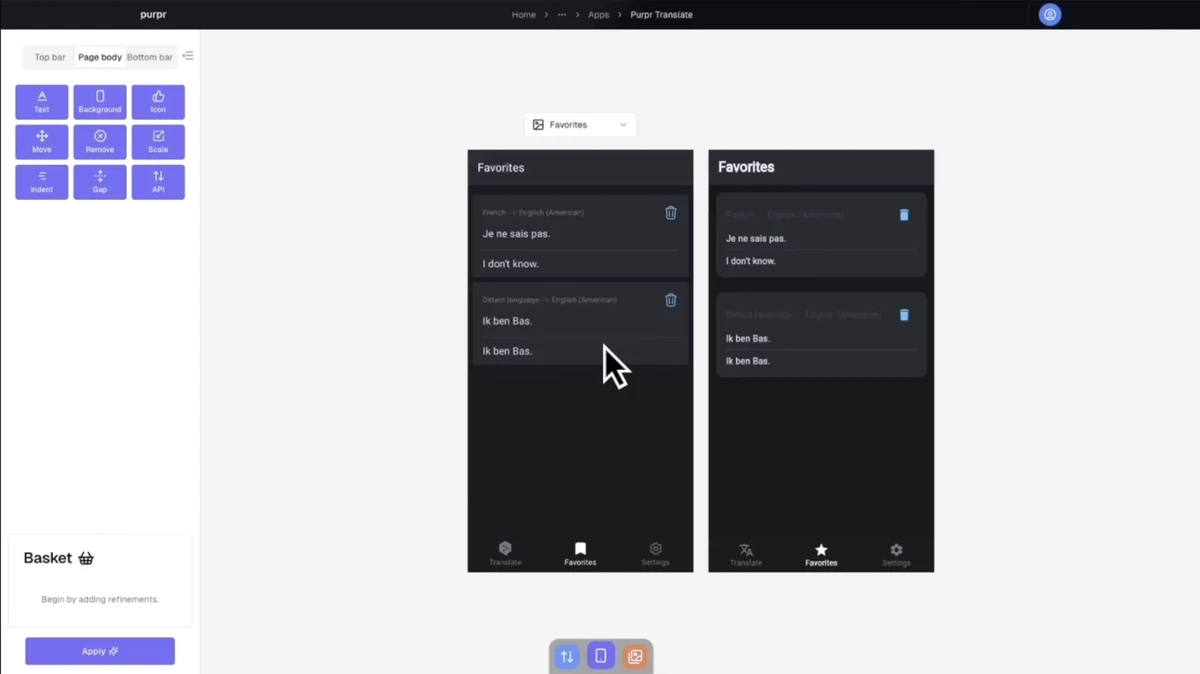The width and height of the screenshot is (1200, 674).
Task: Collapse the sidebar with the indent-list icon
Action: click(x=188, y=56)
